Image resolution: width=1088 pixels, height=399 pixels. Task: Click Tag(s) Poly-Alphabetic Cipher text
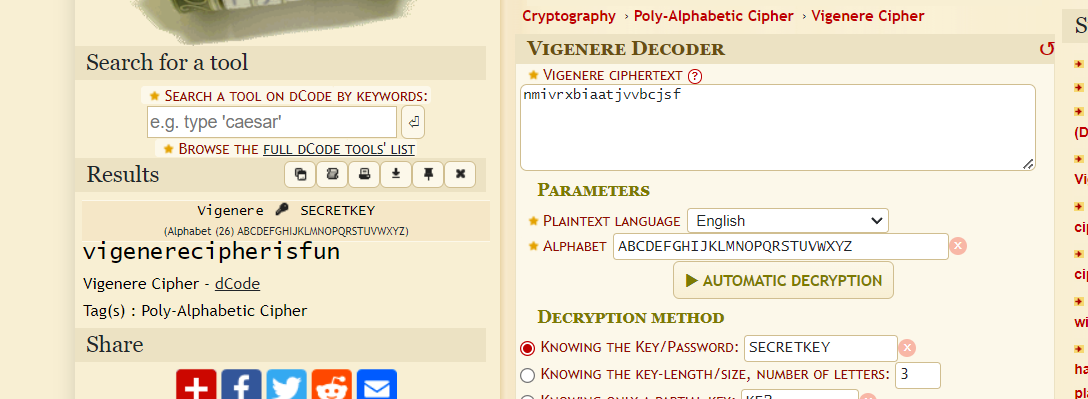pos(195,310)
